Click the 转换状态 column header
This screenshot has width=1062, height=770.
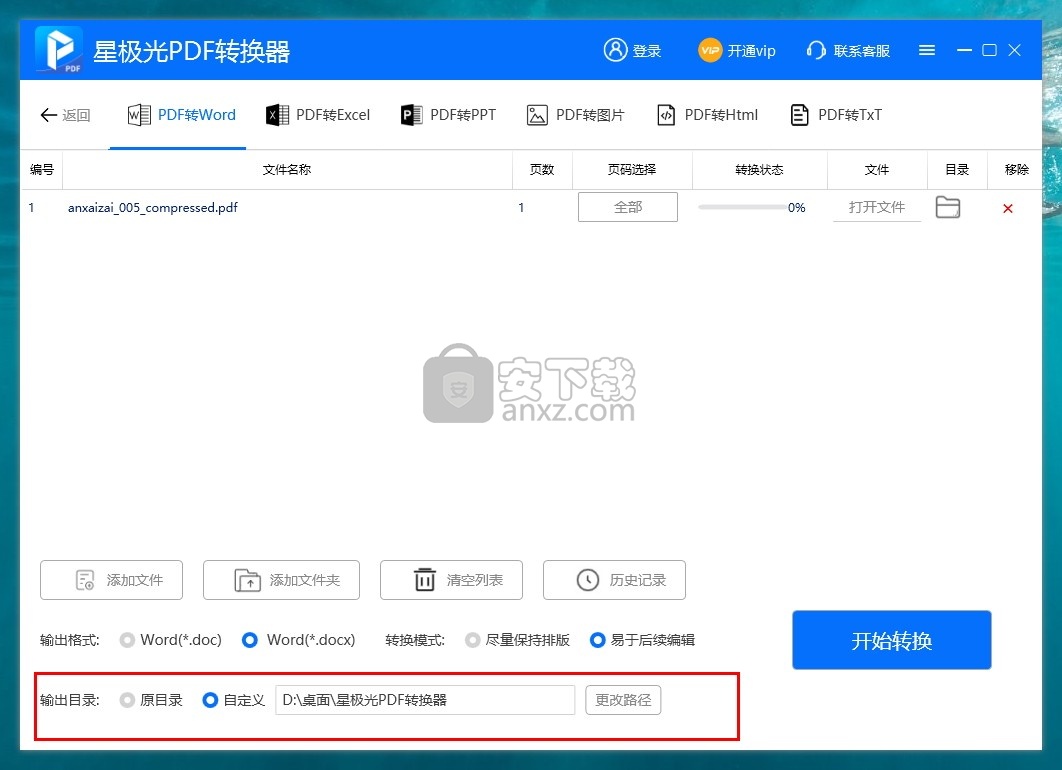click(x=759, y=169)
